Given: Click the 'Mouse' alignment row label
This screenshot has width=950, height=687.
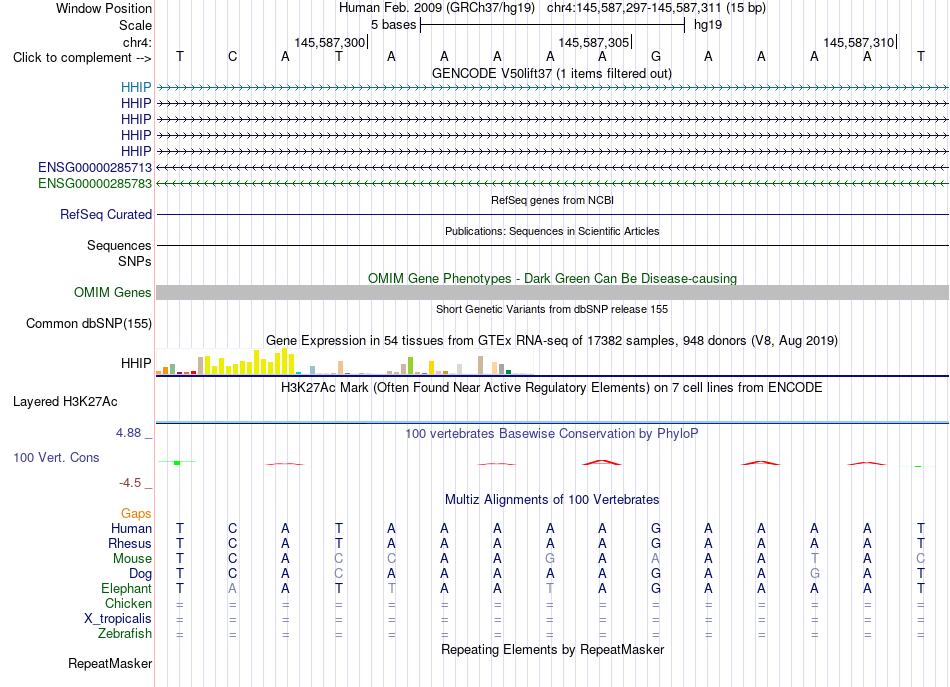Looking at the screenshot, I should tap(132, 559).
